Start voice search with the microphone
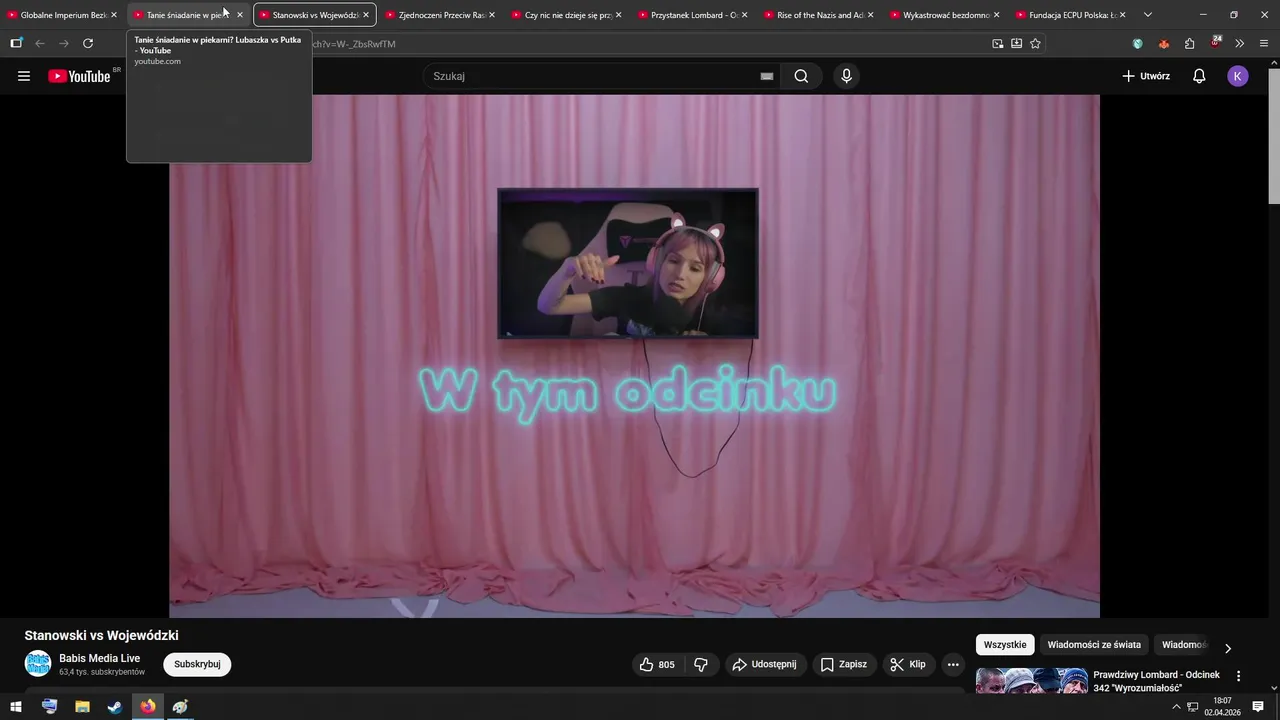The image size is (1280, 720). (x=846, y=76)
